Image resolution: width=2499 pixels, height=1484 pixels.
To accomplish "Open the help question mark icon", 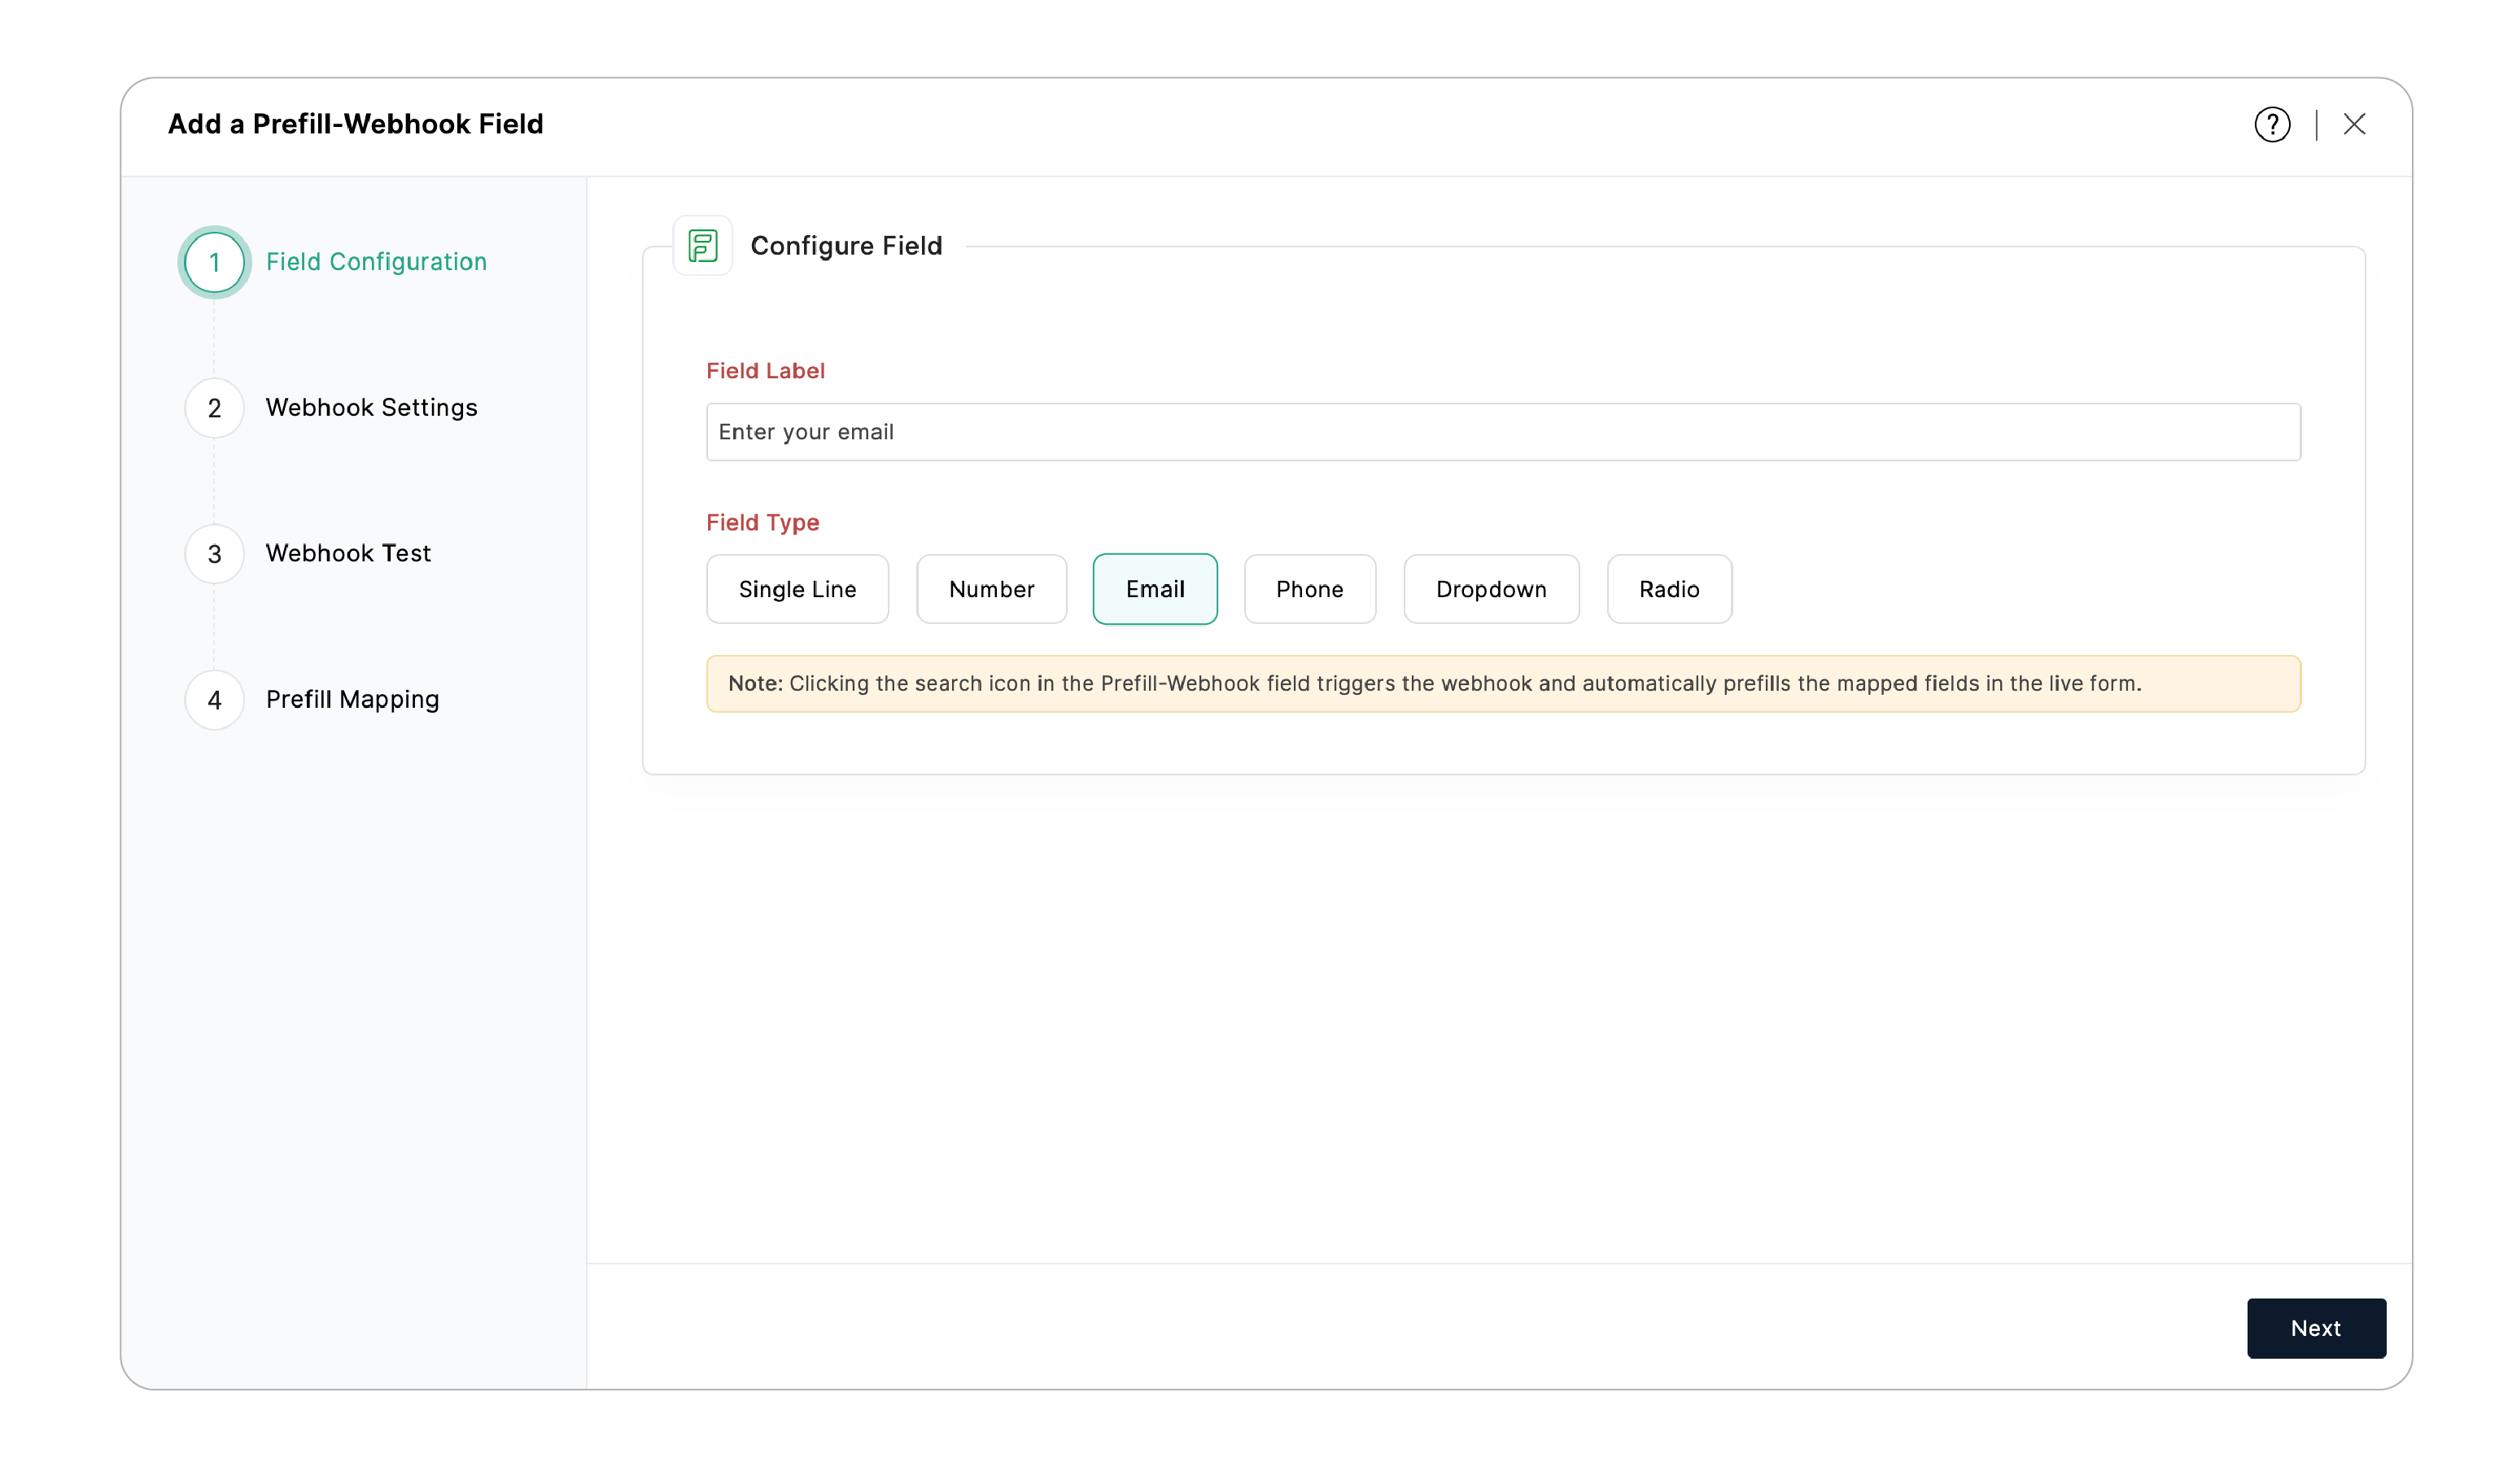I will coord(2271,125).
